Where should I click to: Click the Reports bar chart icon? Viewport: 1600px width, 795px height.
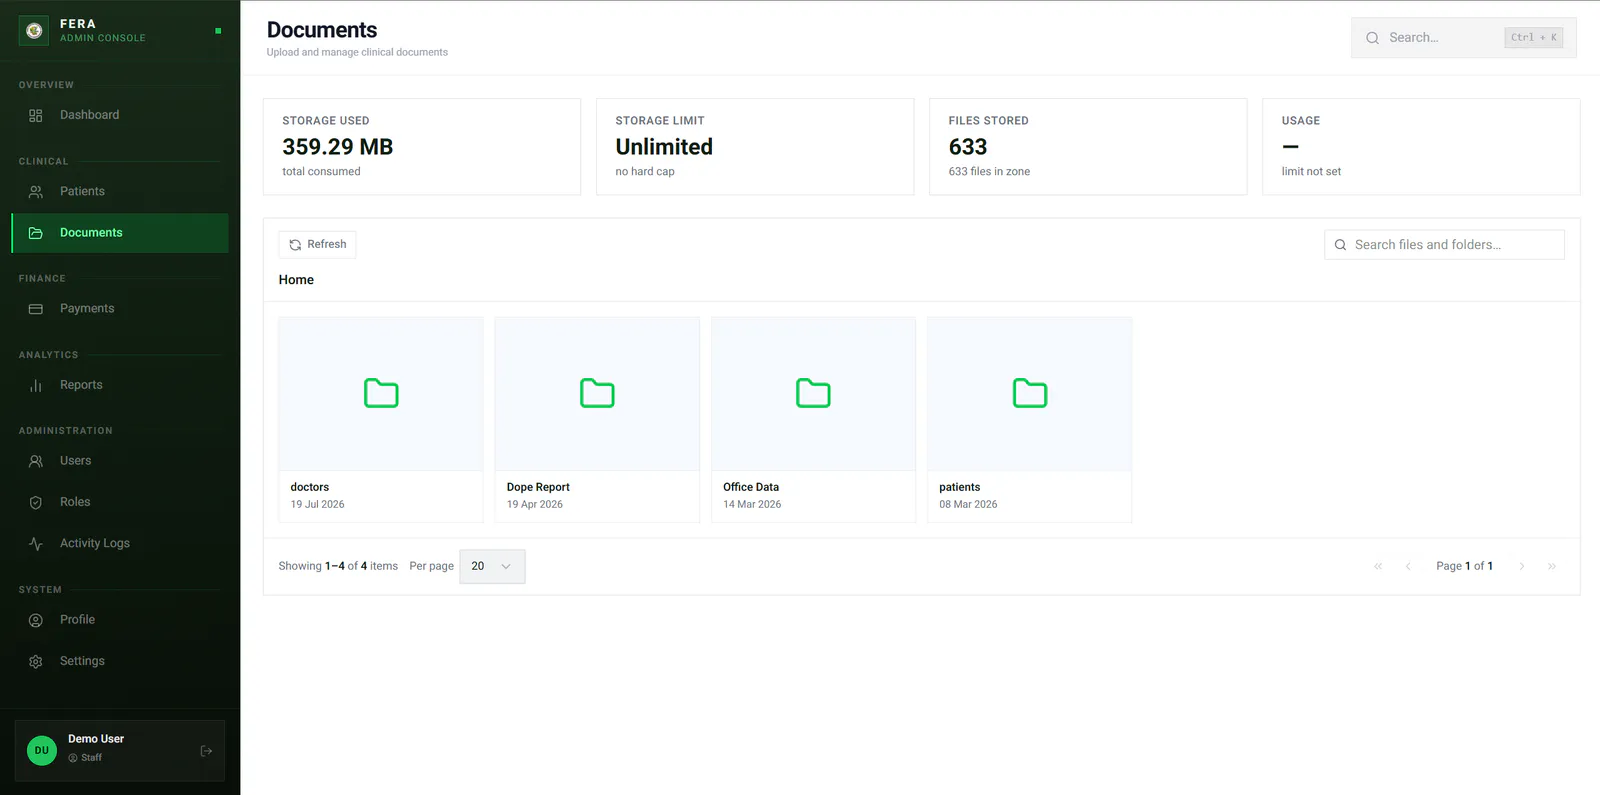click(36, 385)
